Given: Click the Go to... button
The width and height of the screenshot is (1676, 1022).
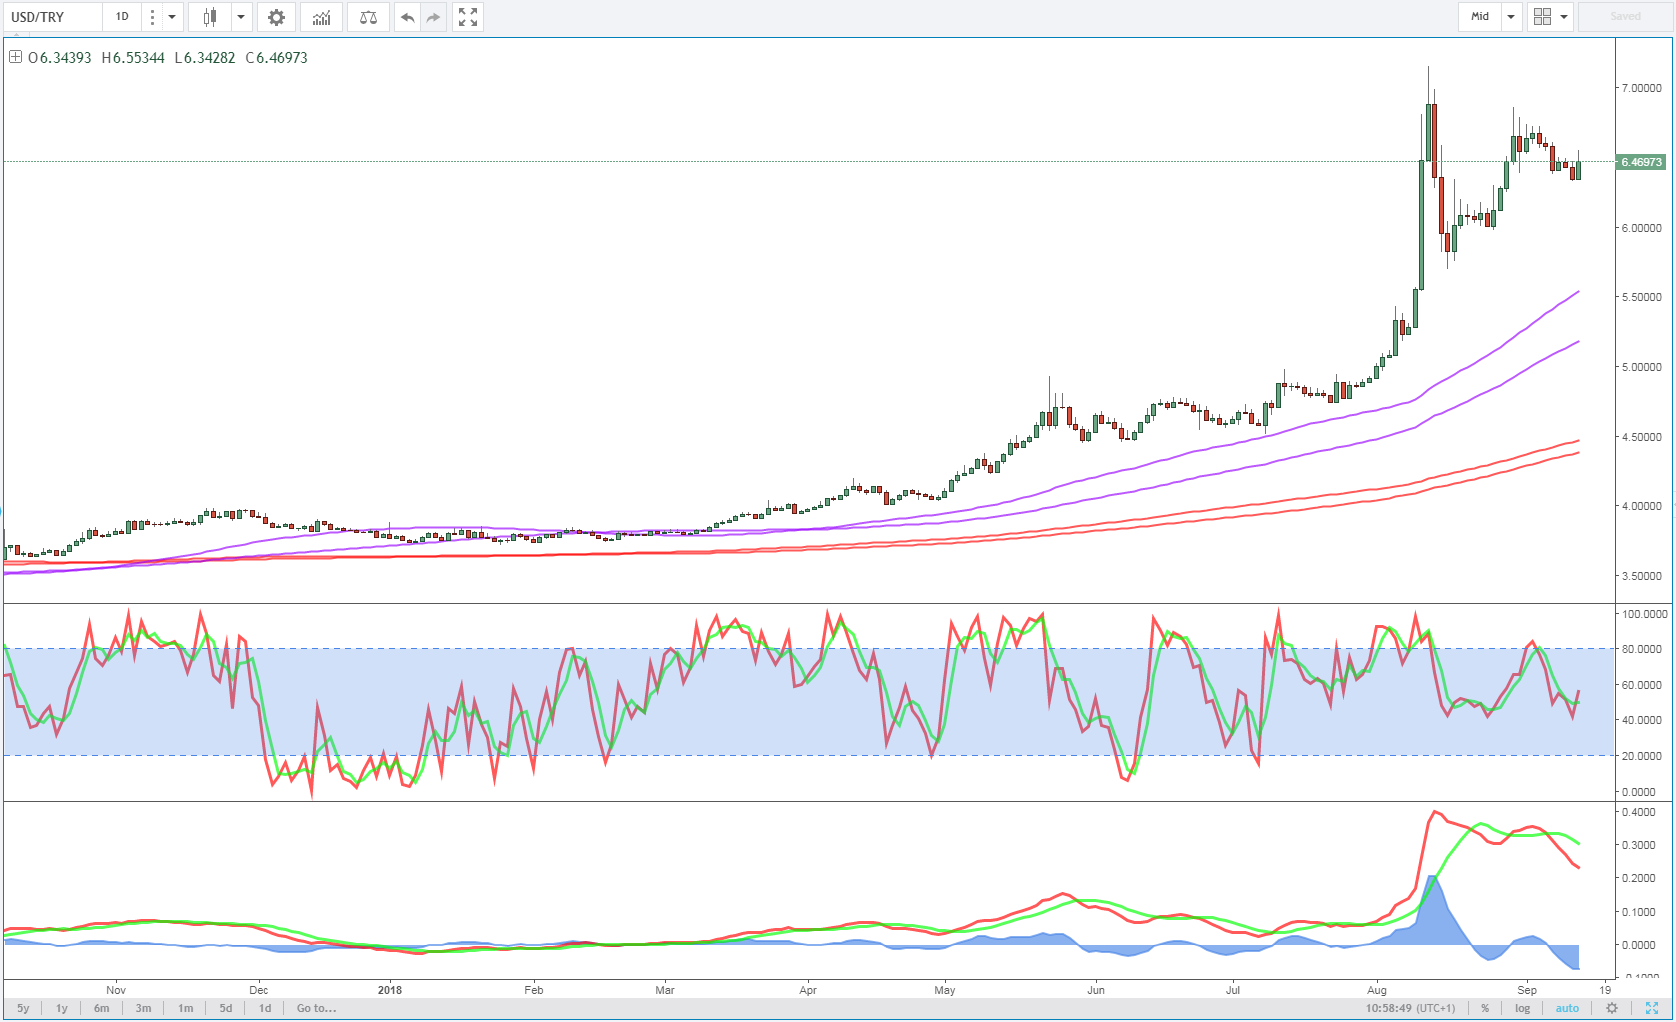Looking at the screenshot, I should (x=316, y=1008).
